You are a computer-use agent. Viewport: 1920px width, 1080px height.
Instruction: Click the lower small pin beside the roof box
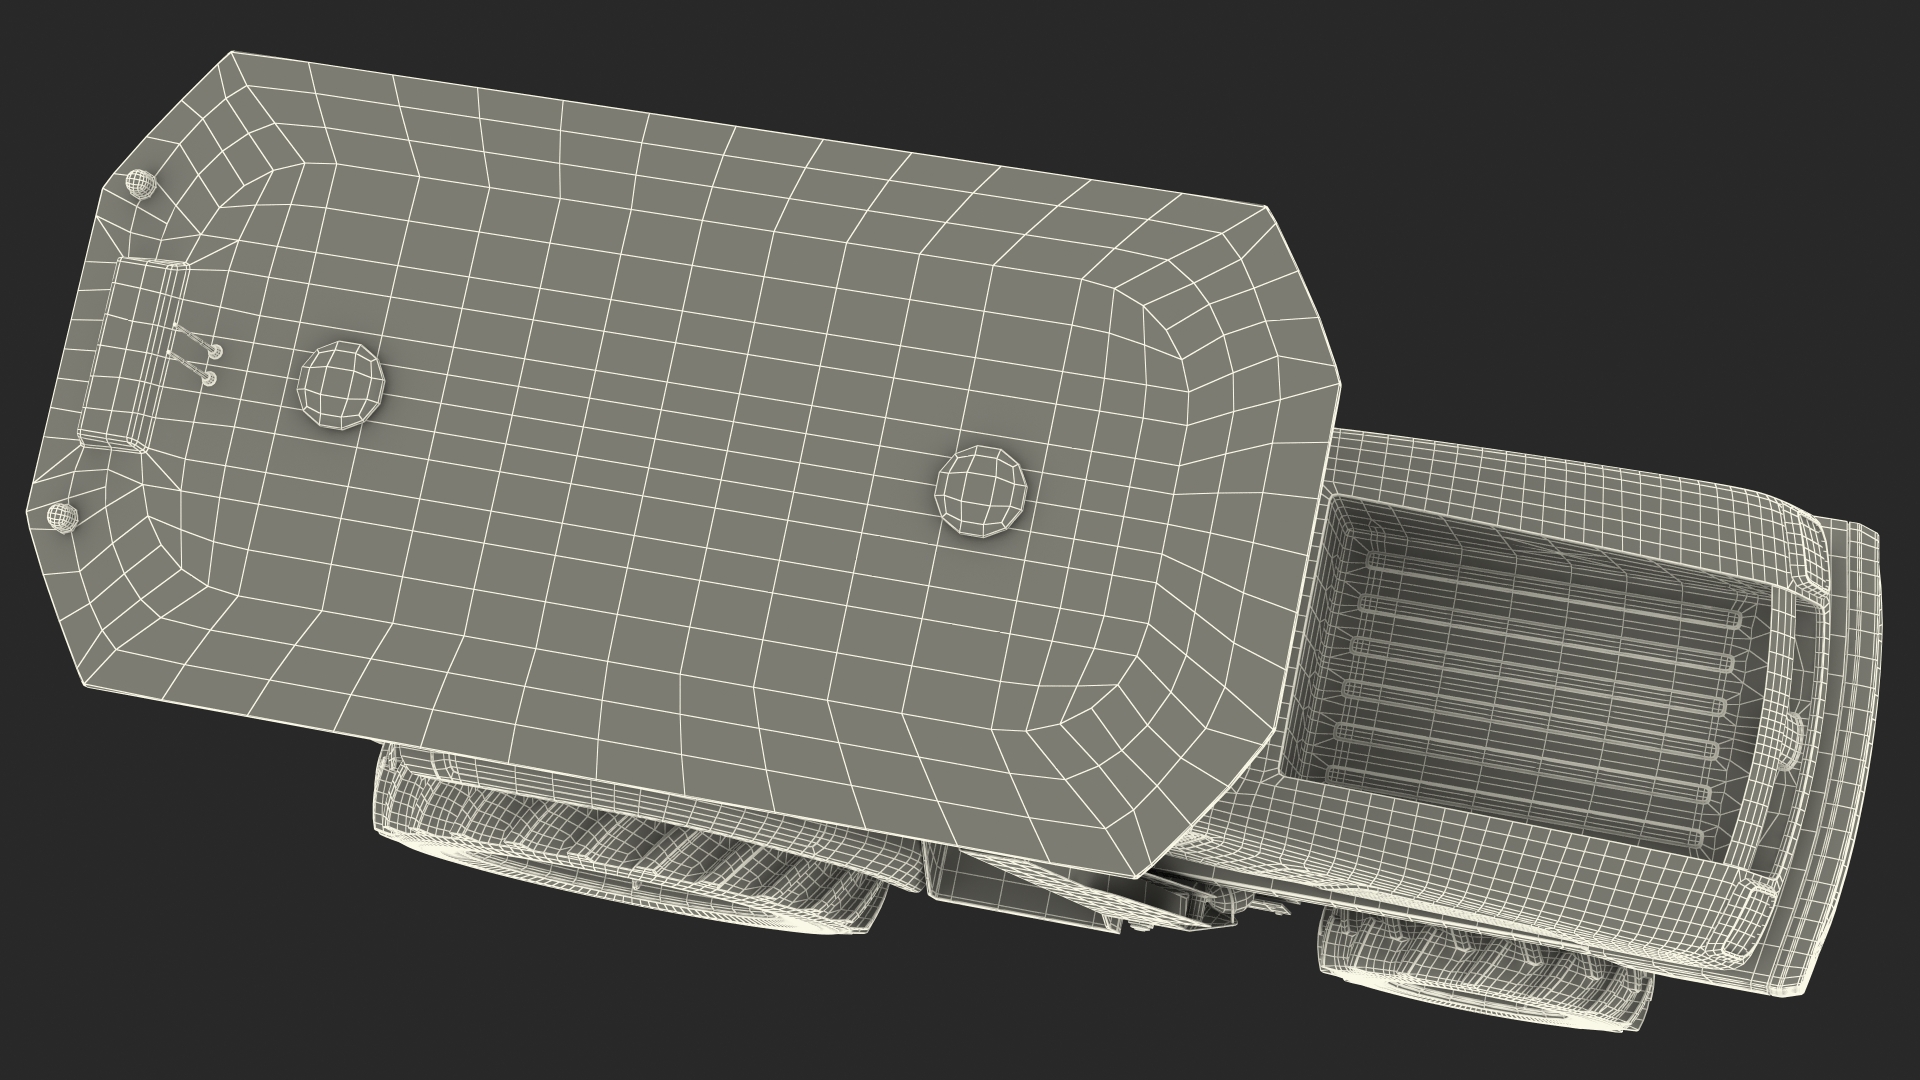tap(208, 378)
